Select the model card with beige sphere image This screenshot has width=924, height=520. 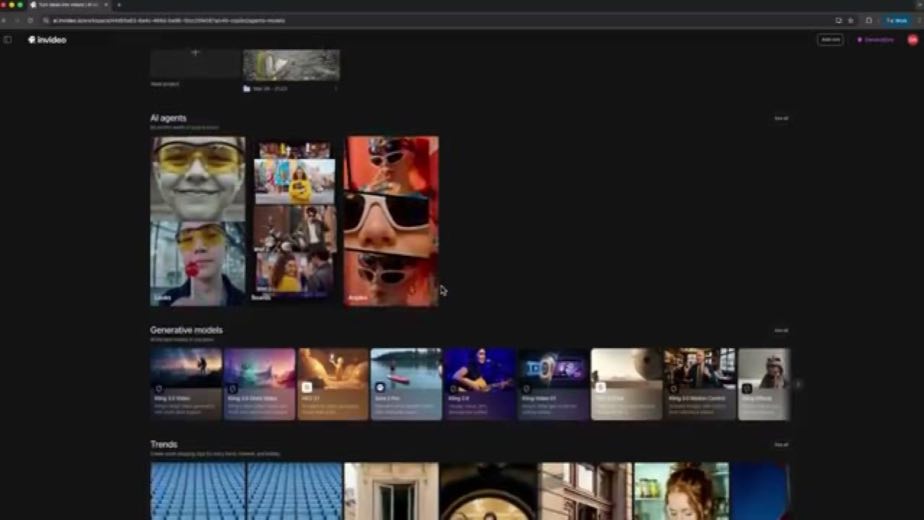(626, 384)
